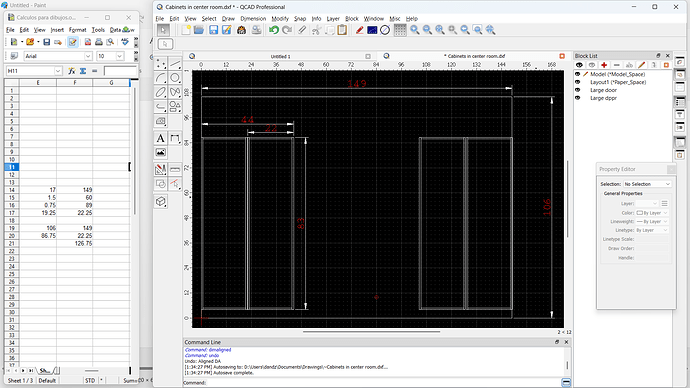690x388 pixels.
Task: Open the Layer dropdown in Property Editor
Action: (x=647, y=204)
